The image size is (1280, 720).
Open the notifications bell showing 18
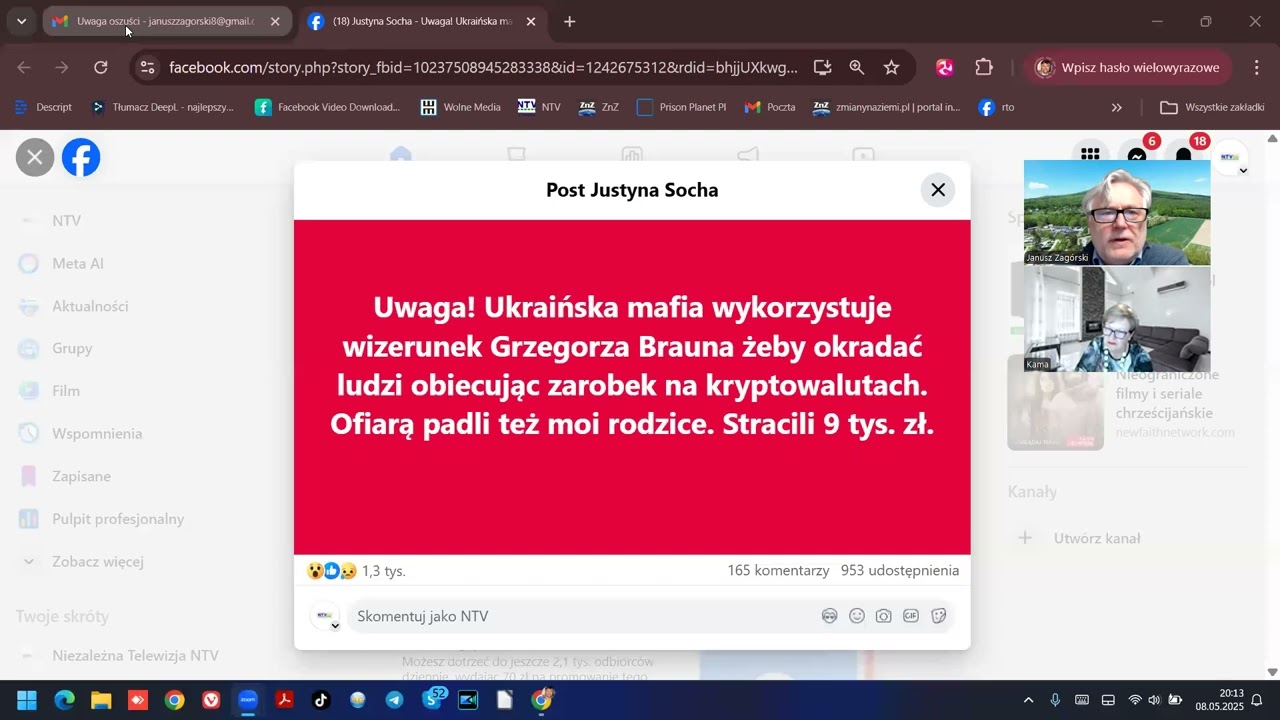click(x=1184, y=155)
